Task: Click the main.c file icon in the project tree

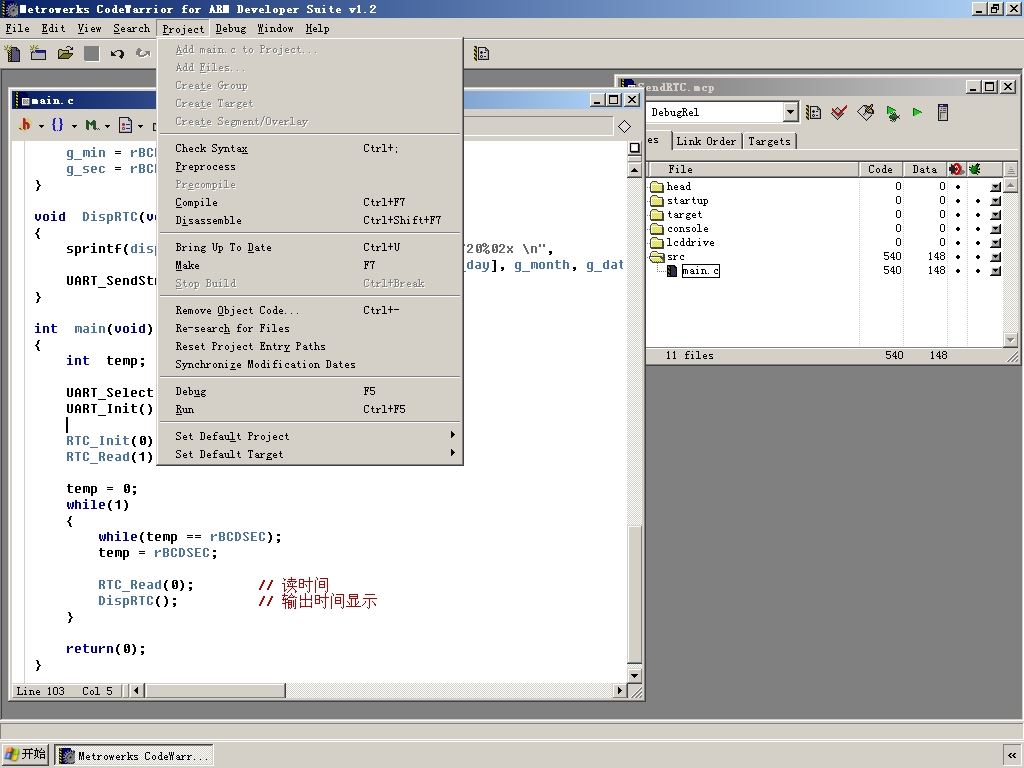Action: coord(671,271)
